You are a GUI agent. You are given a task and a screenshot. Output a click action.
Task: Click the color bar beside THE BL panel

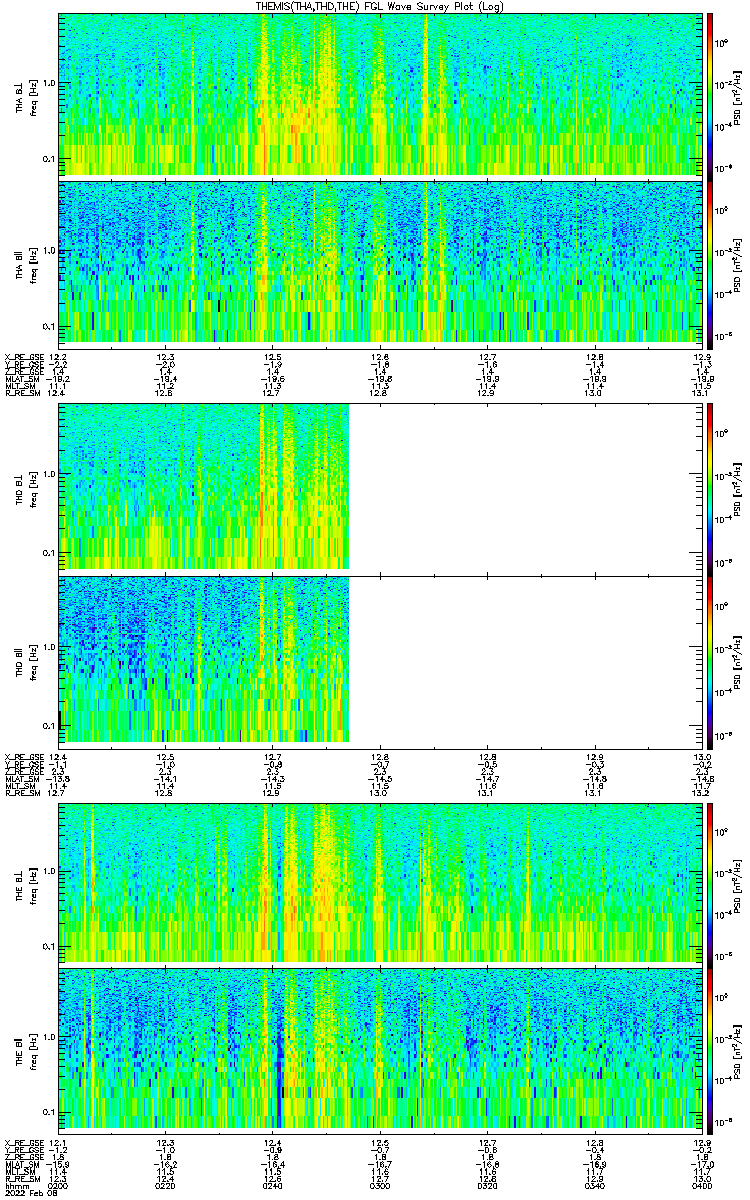pyautogui.click(x=710, y=883)
